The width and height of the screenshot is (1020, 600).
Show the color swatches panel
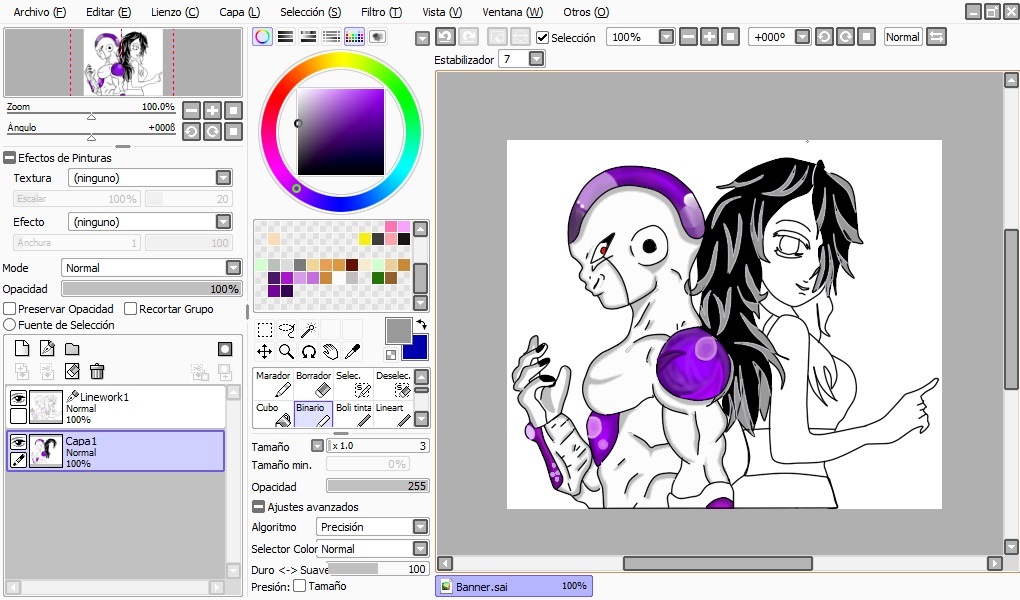pos(355,36)
